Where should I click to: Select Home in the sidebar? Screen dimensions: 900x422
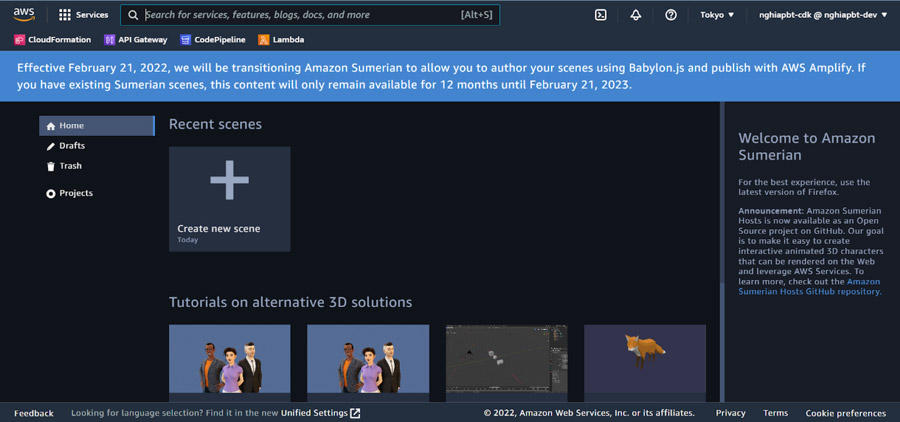pyautogui.click(x=71, y=126)
